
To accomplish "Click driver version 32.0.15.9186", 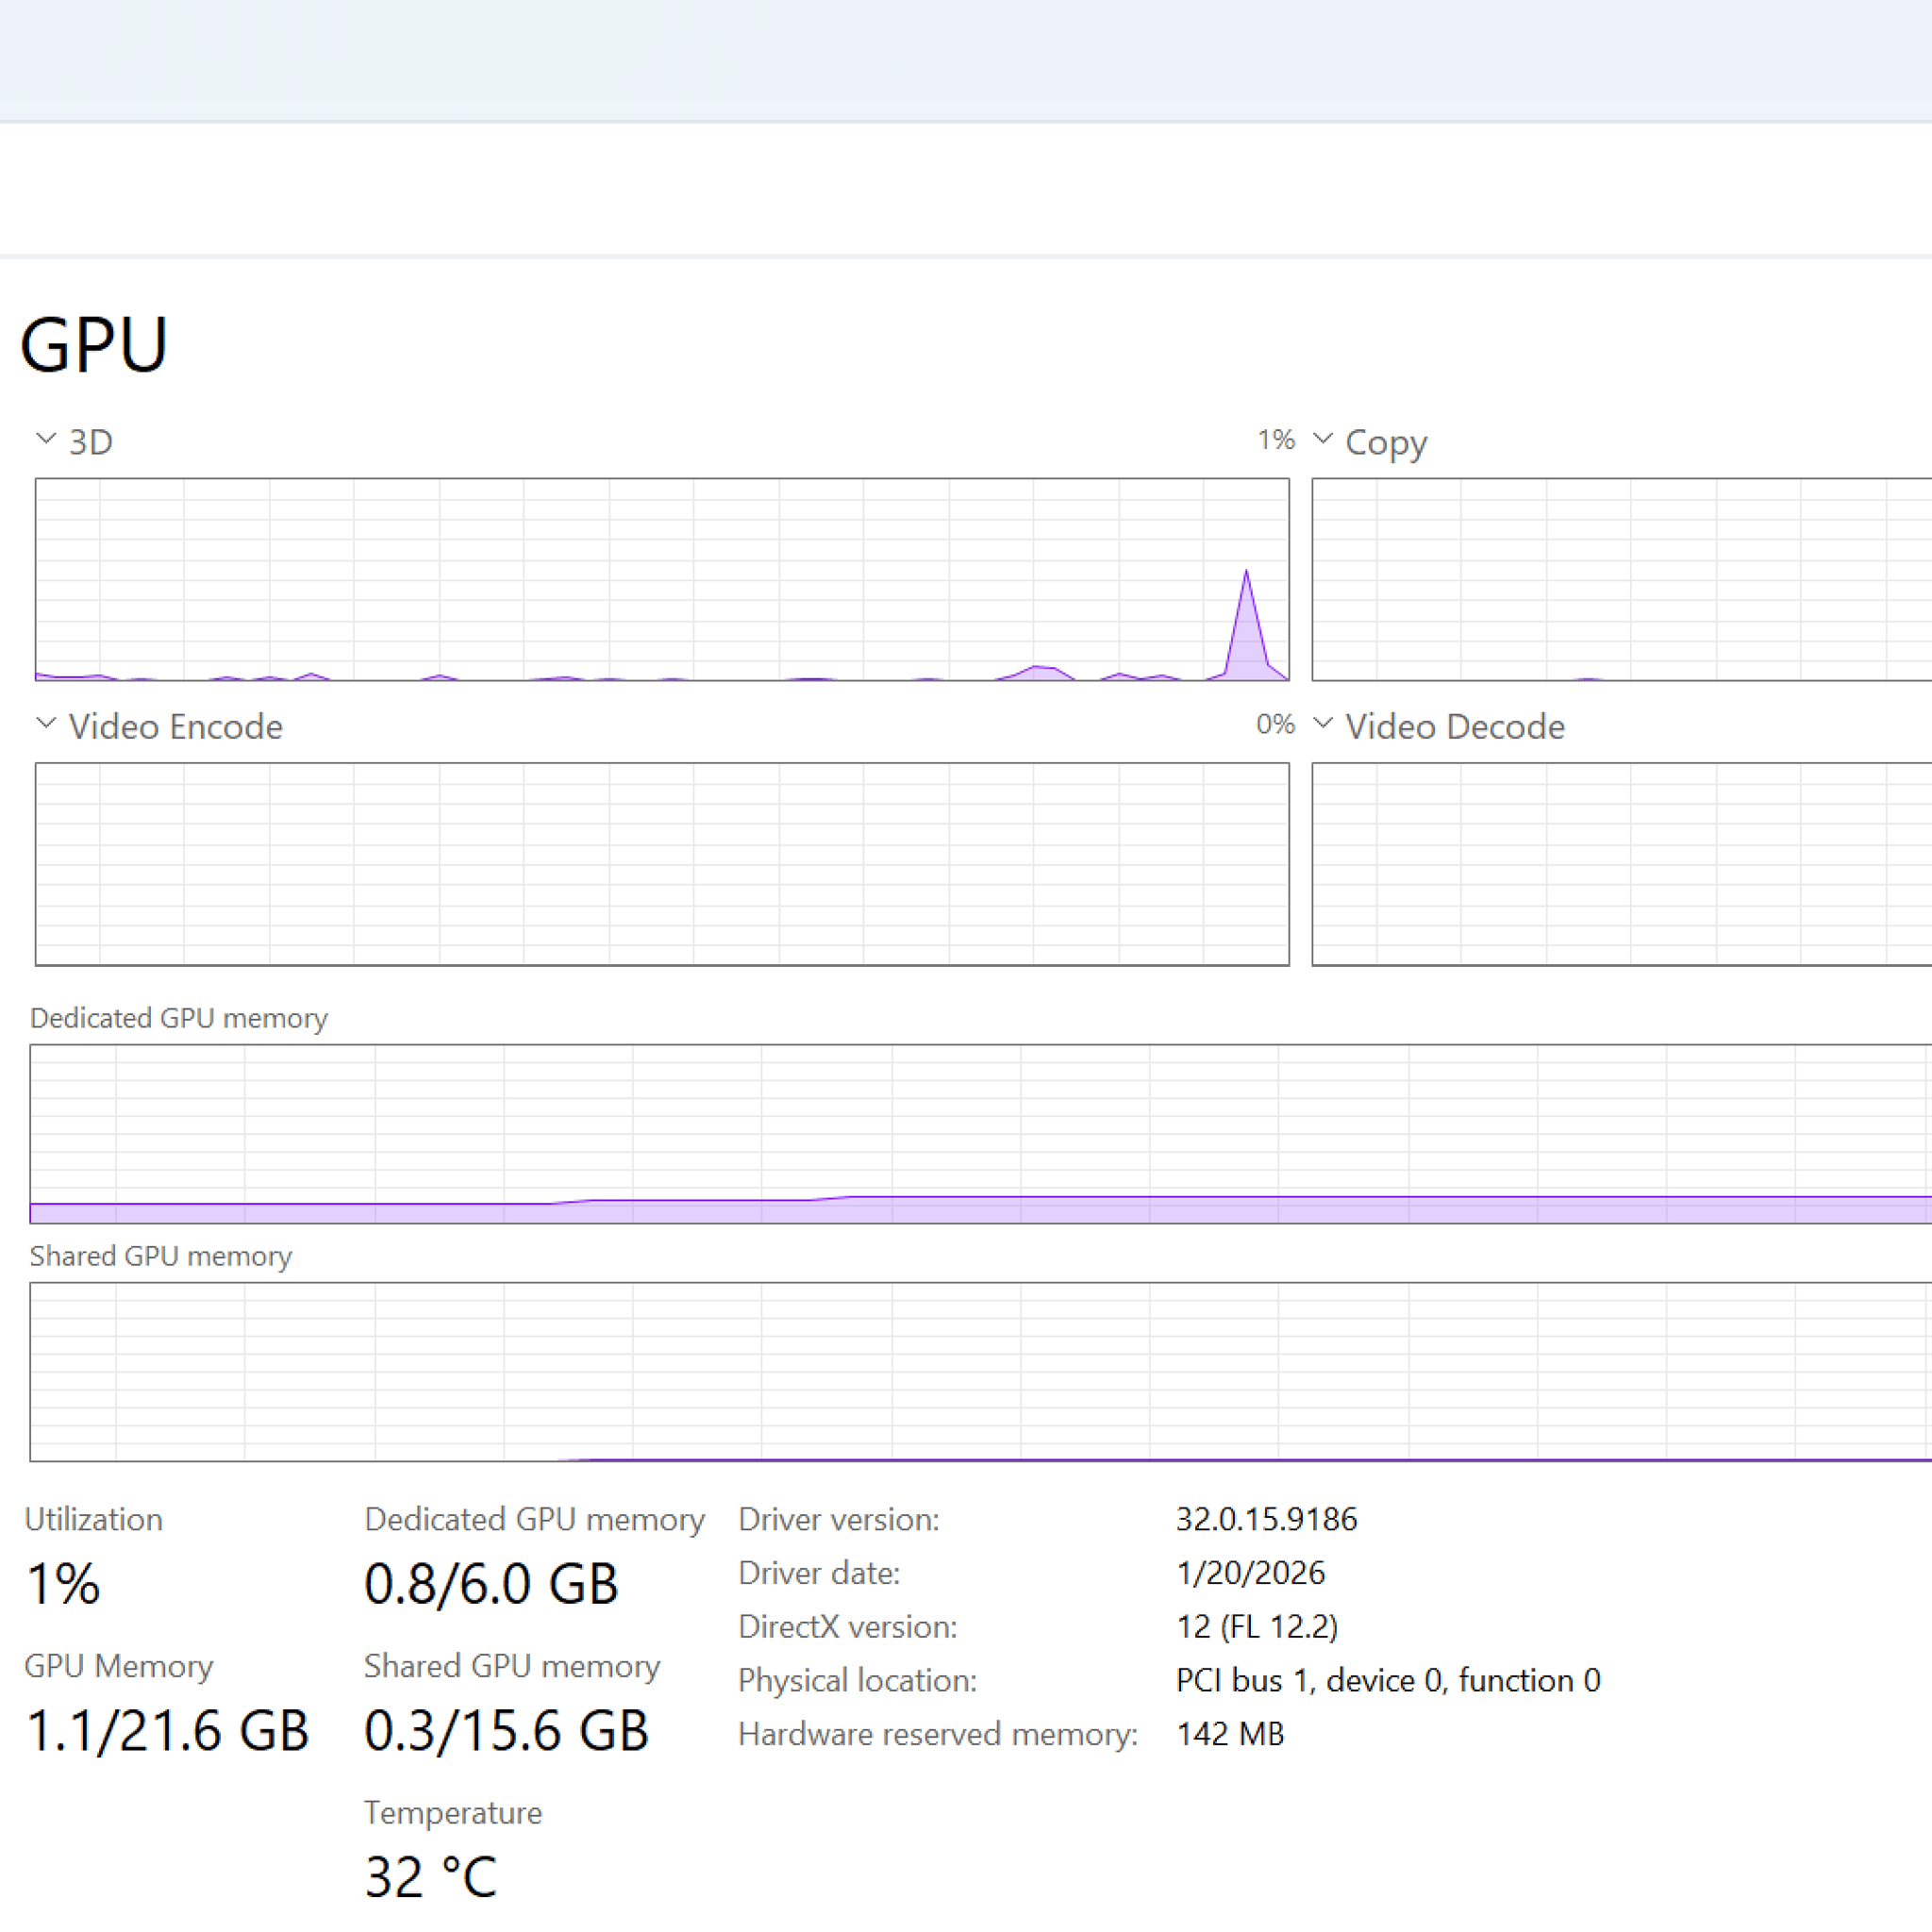I will (1266, 1519).
